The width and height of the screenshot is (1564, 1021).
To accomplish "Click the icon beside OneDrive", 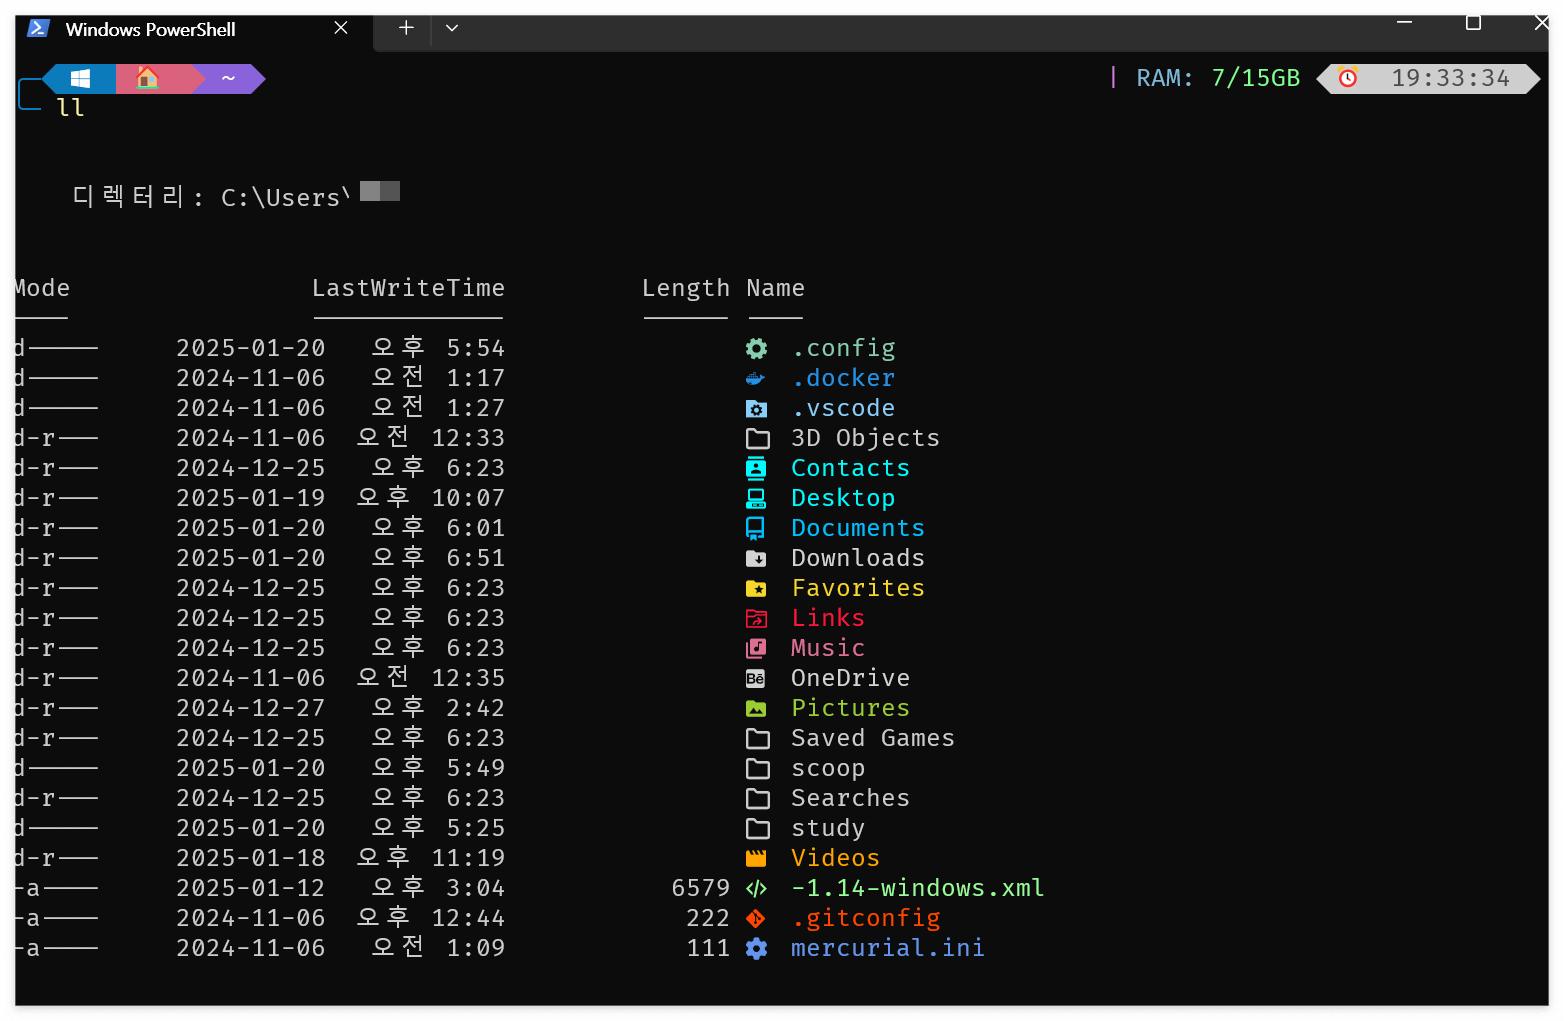I will (756, 679).
